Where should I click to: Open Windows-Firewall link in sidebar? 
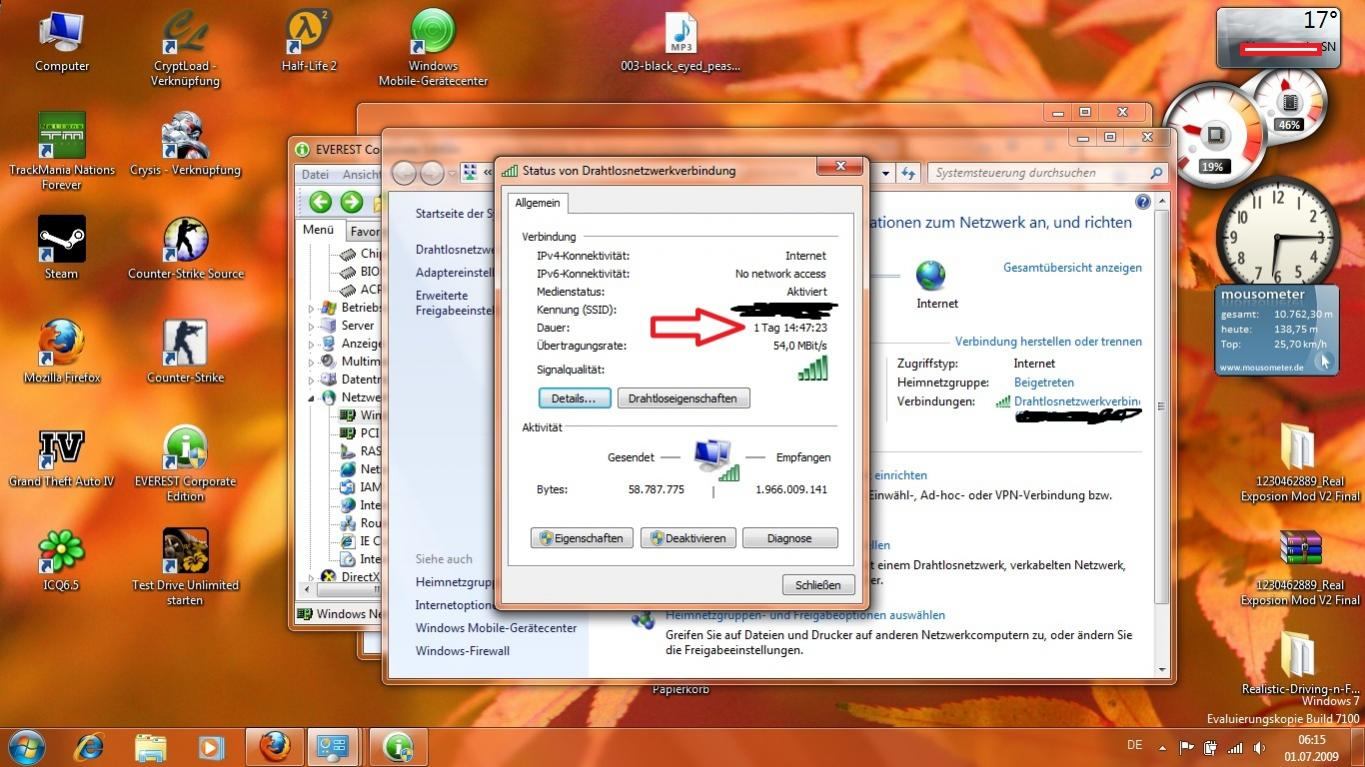[x=462, y=651]
